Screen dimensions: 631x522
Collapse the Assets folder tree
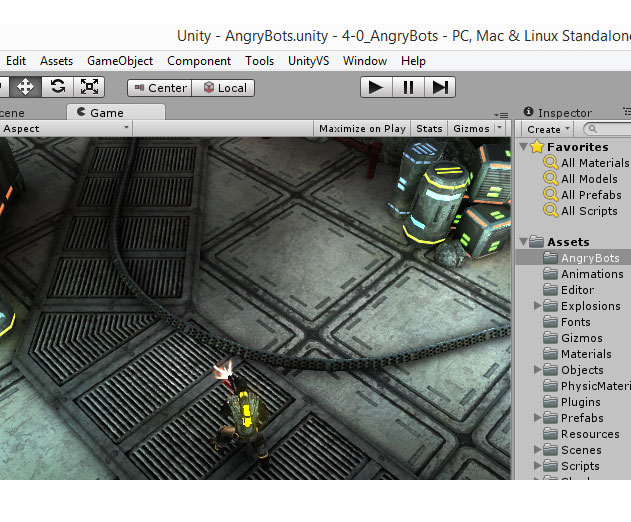(x=523, y=241)
